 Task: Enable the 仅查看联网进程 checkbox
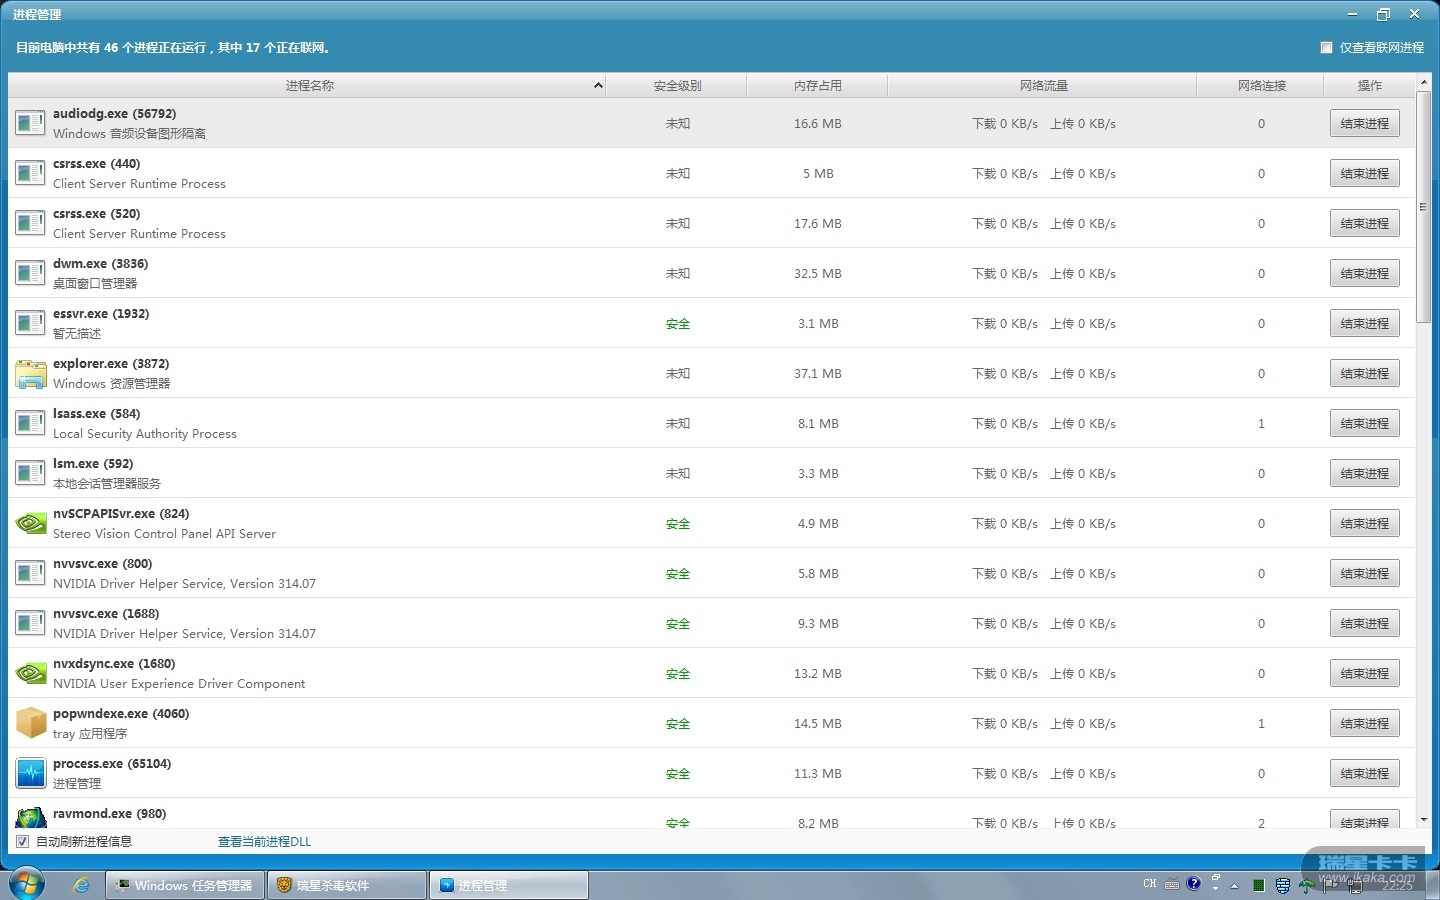(x=1327, y=47)
